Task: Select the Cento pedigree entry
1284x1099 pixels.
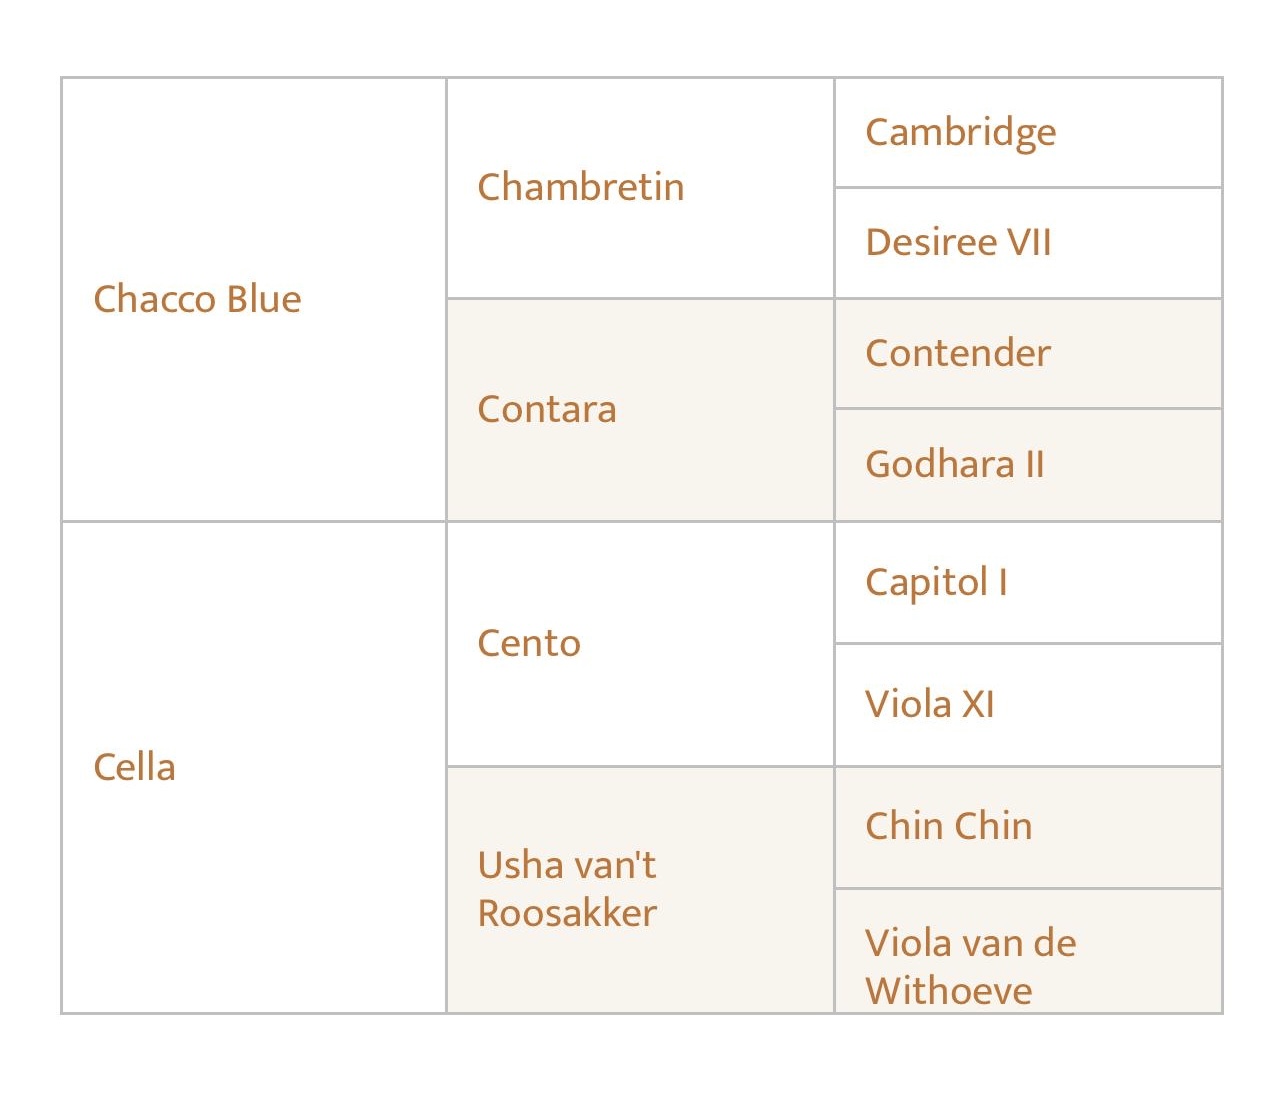Action: (529, 643)
